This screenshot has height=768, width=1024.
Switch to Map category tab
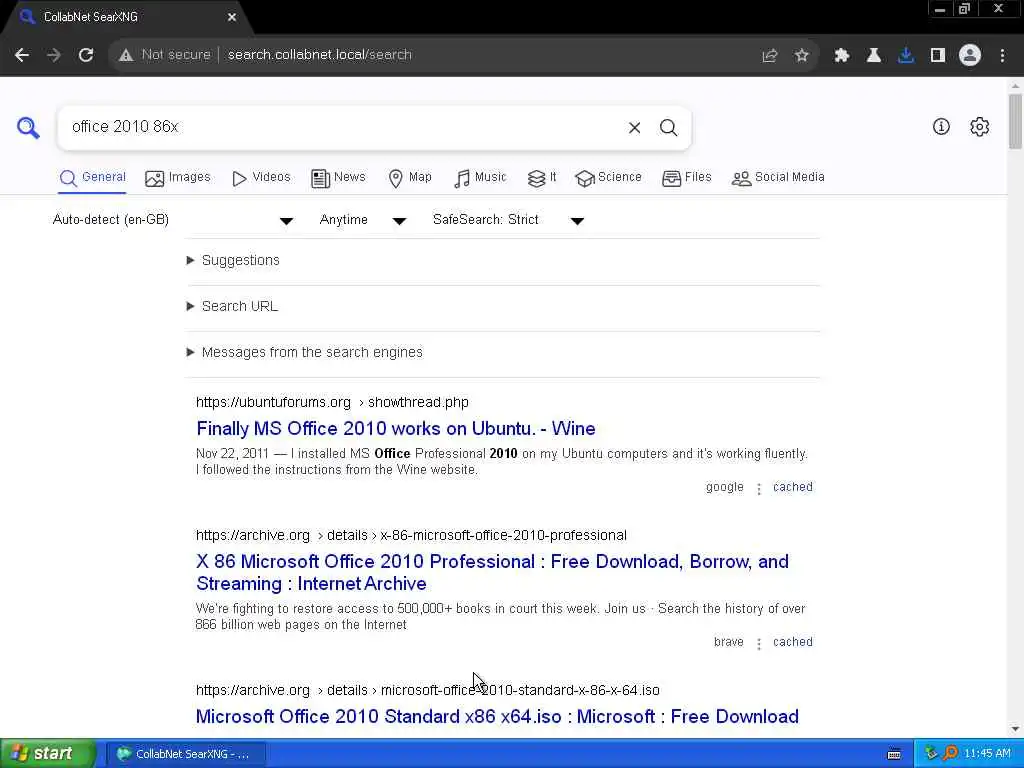point(410,178)
